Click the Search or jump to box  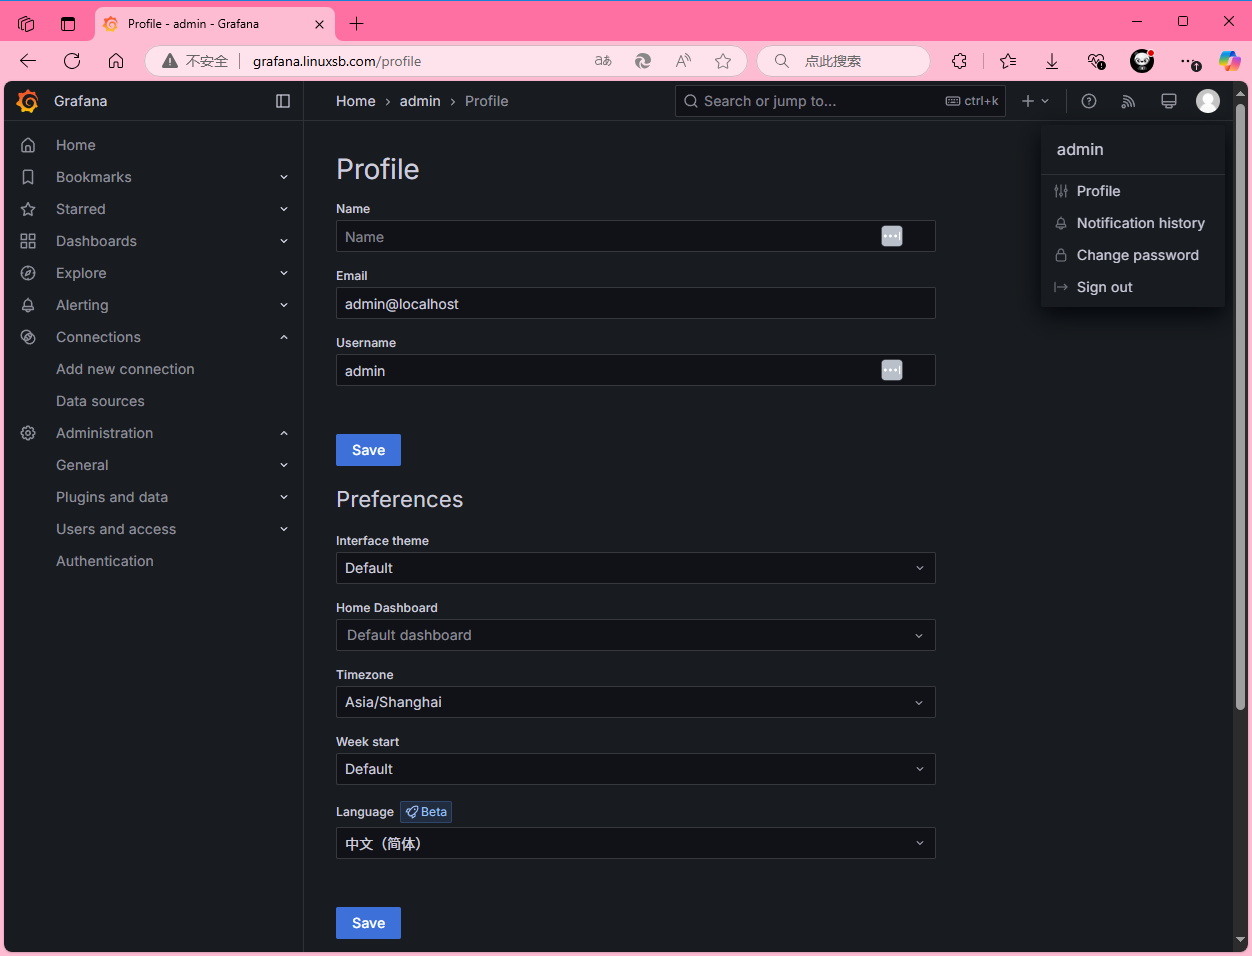click(x=840, y=101)
